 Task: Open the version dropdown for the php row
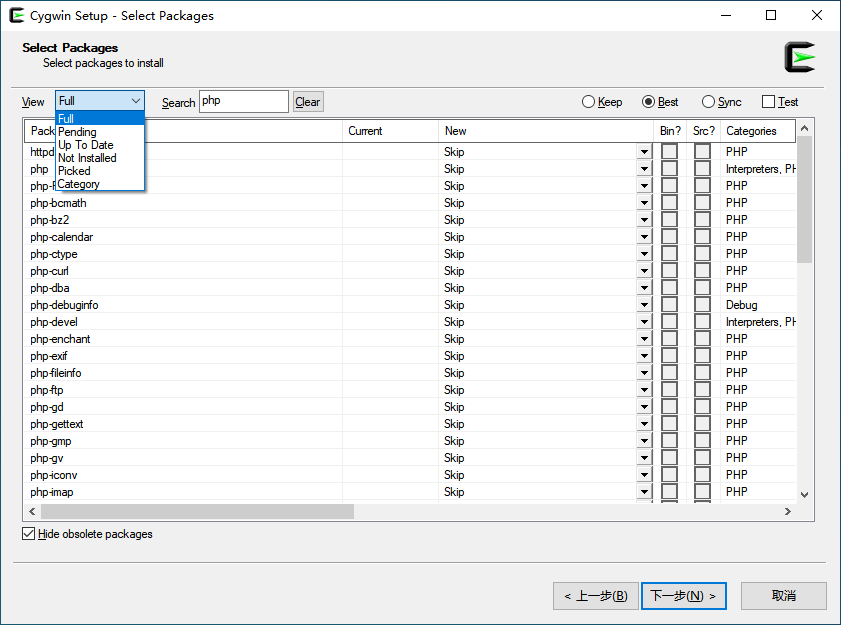(x=644, y=169)
